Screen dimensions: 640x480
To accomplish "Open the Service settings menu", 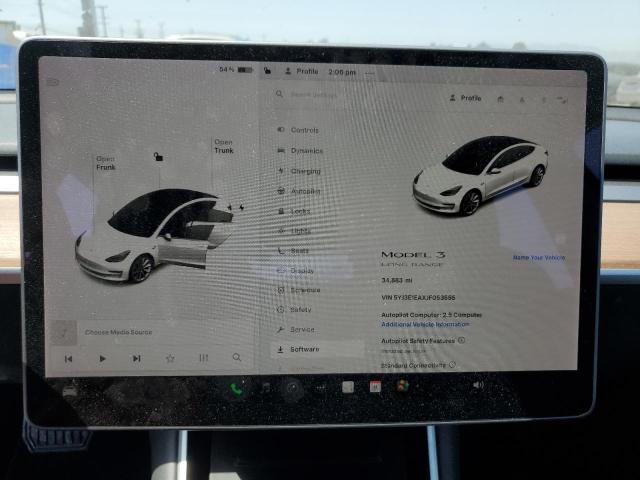I will pyautogui.click(x=296, y=329).
